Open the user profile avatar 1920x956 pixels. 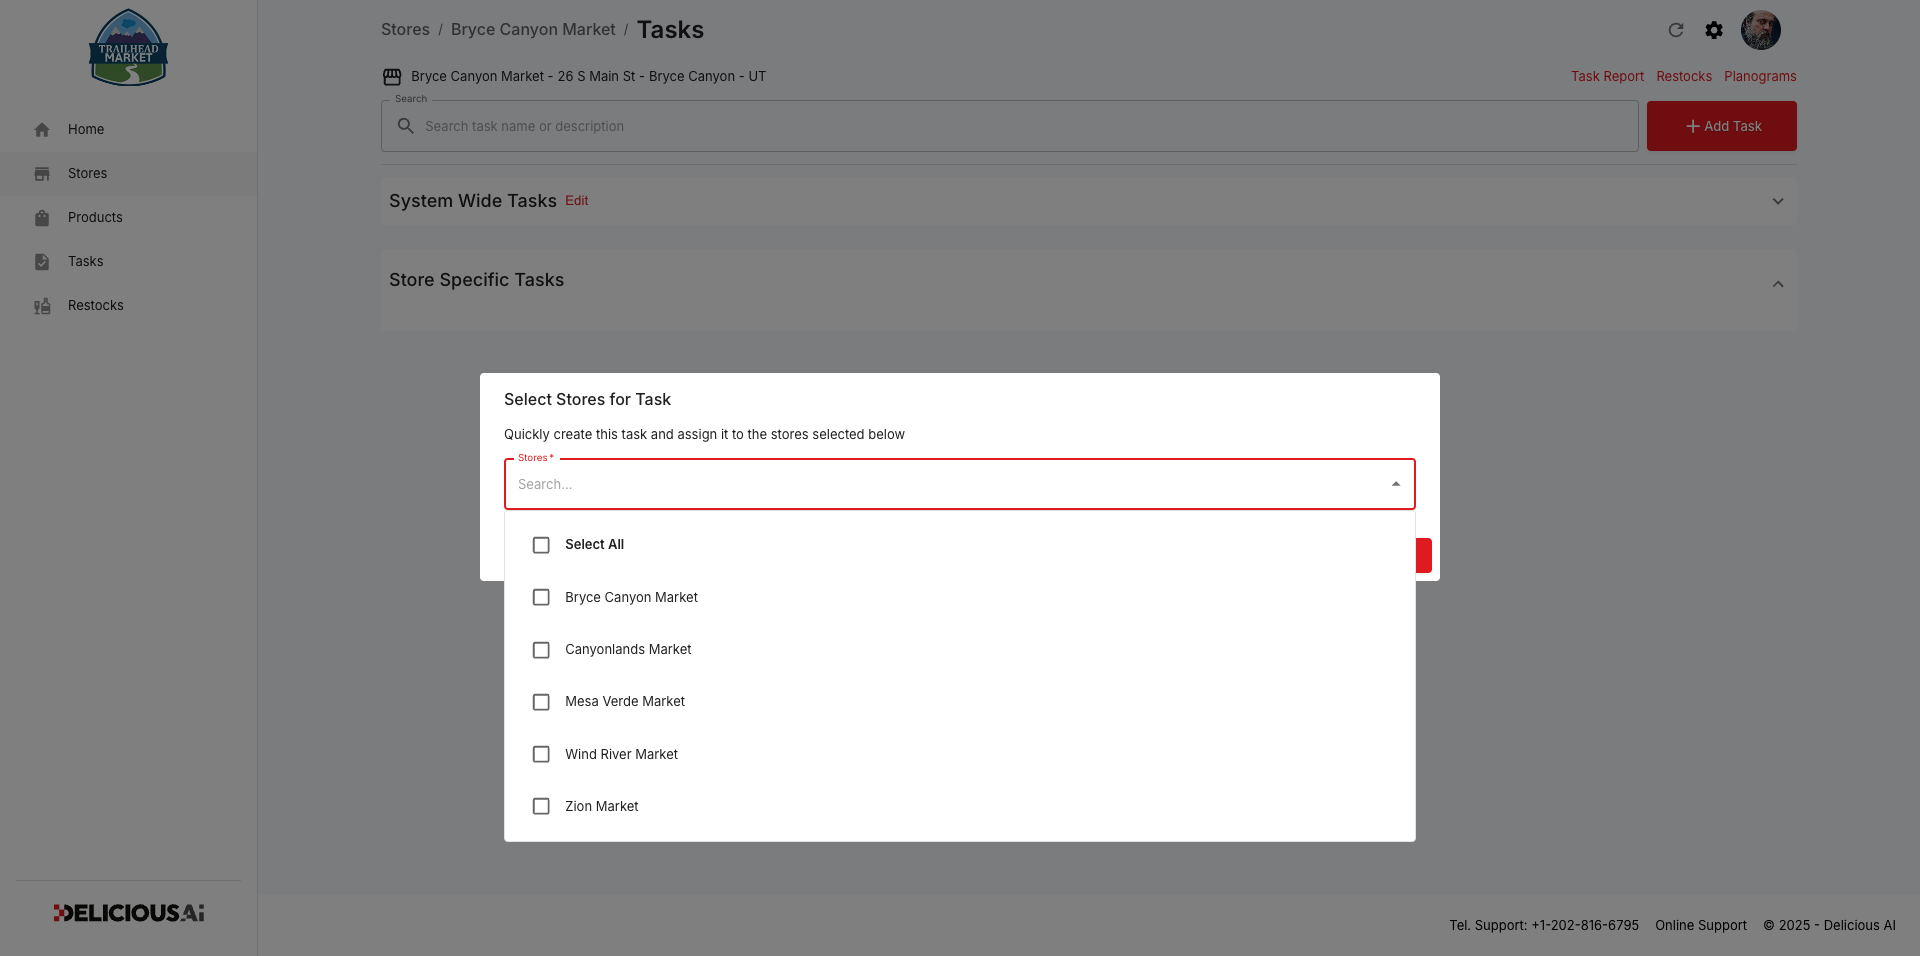click(x=1760, y=30)
